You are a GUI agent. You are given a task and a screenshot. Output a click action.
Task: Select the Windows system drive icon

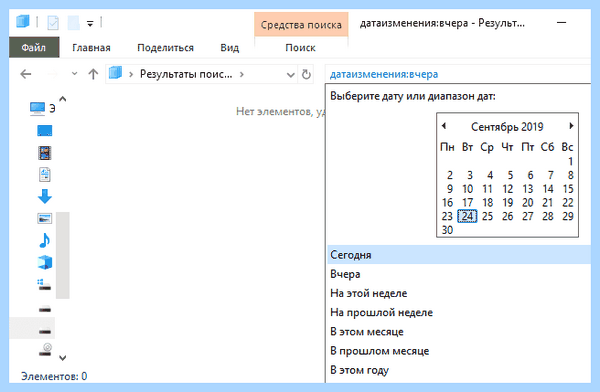pos(44,284)
